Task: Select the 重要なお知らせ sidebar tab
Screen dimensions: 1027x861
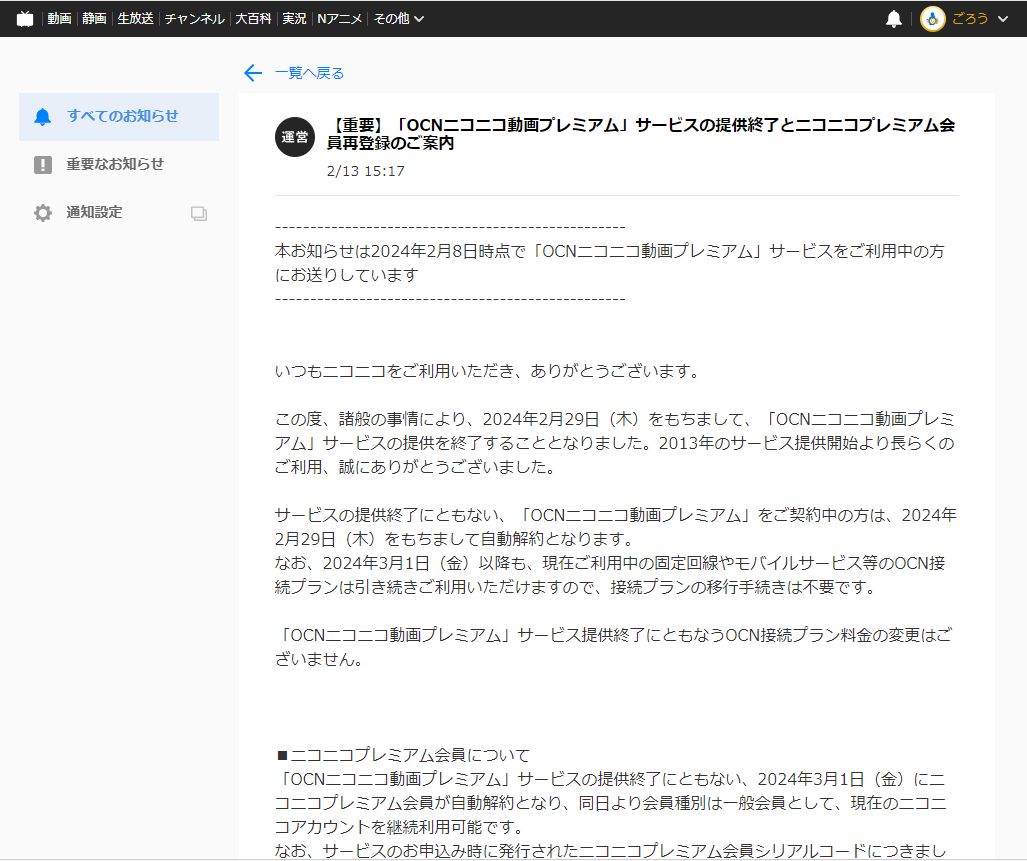Action: pos(119,164)
